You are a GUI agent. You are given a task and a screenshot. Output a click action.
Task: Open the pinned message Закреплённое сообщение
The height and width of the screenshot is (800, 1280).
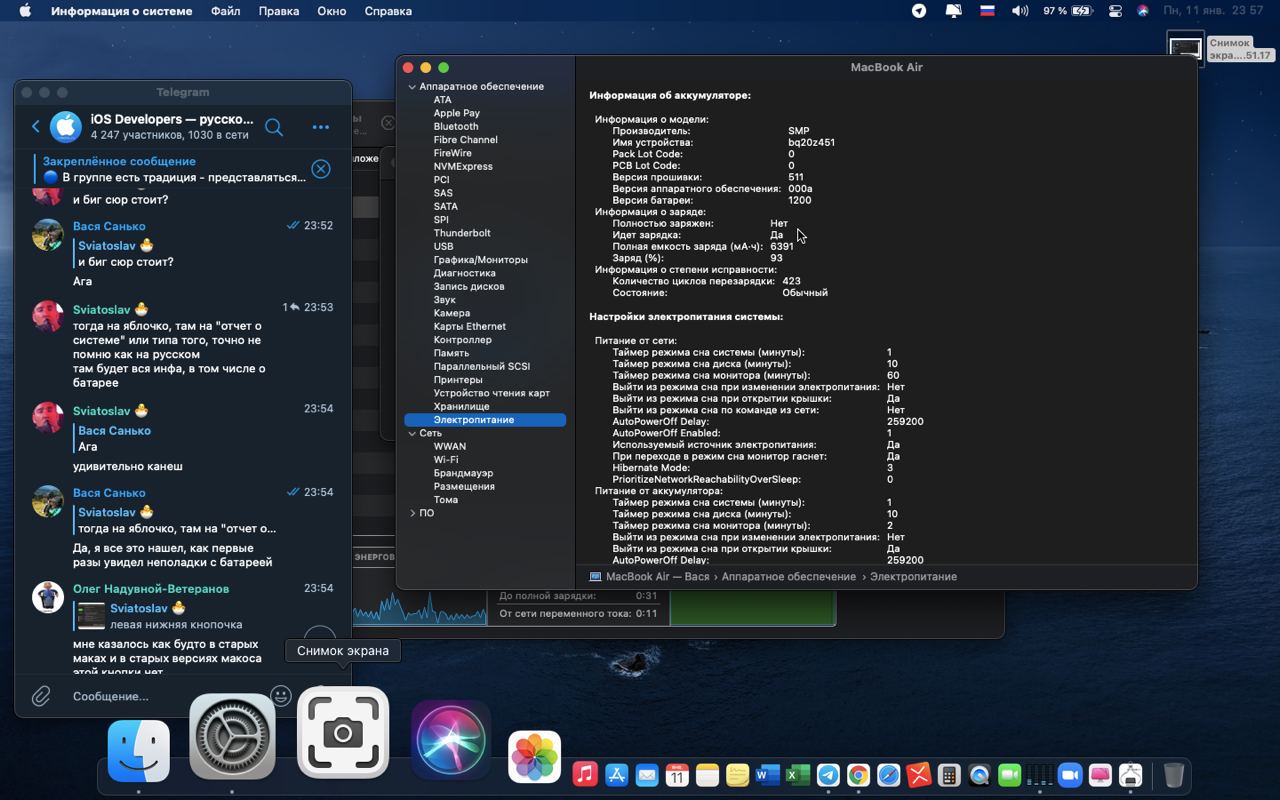pyautogui.click(x=170, y=169)
